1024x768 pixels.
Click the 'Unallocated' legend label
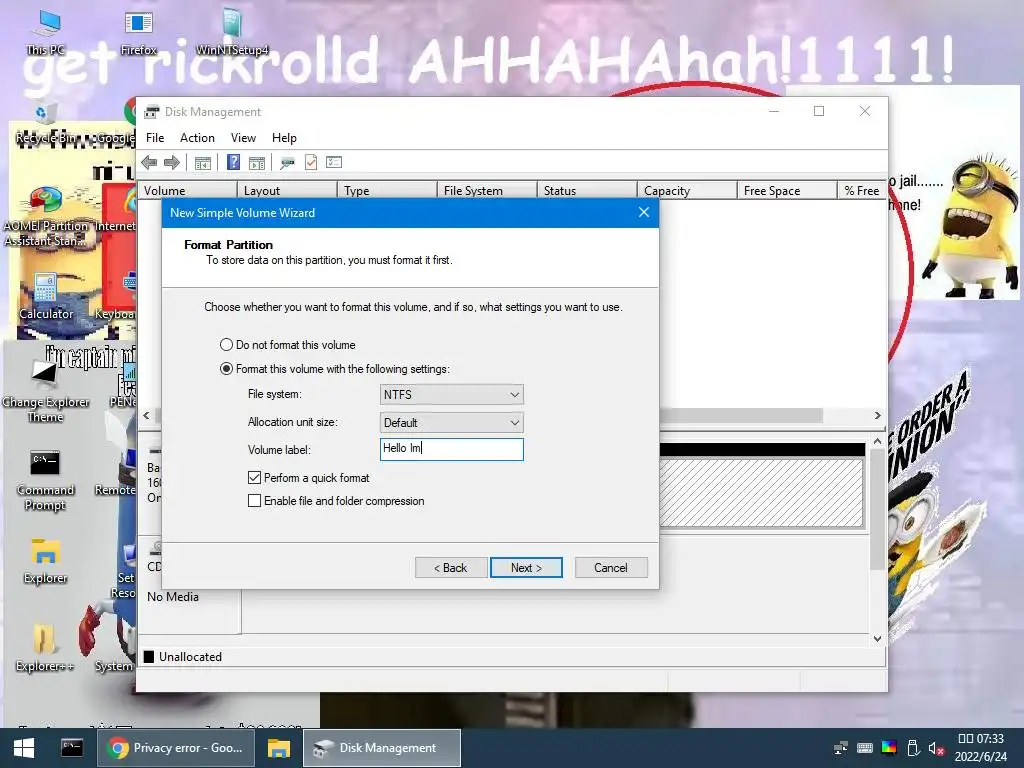point(190,657)
